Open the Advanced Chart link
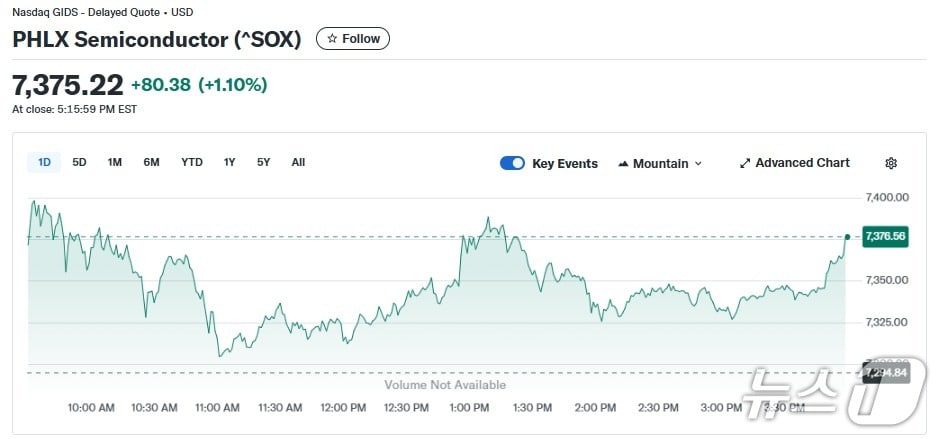Image resolution: width=940 pixels, height=439 pixels. [x=802, y=163]
